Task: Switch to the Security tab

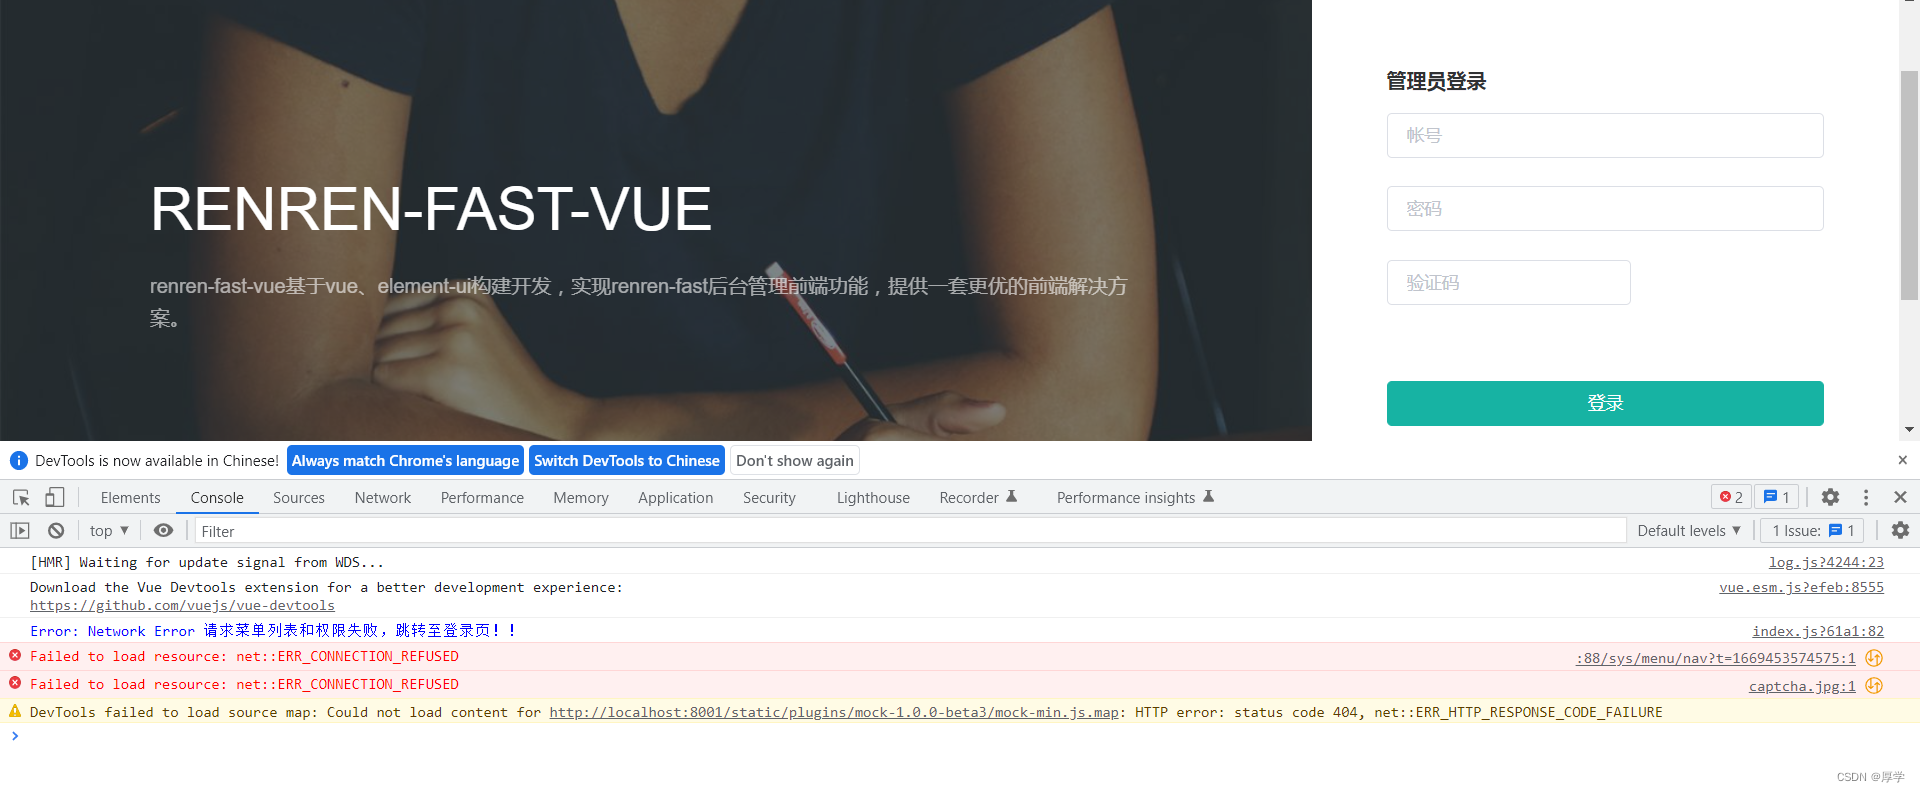Action: [769, 498]
